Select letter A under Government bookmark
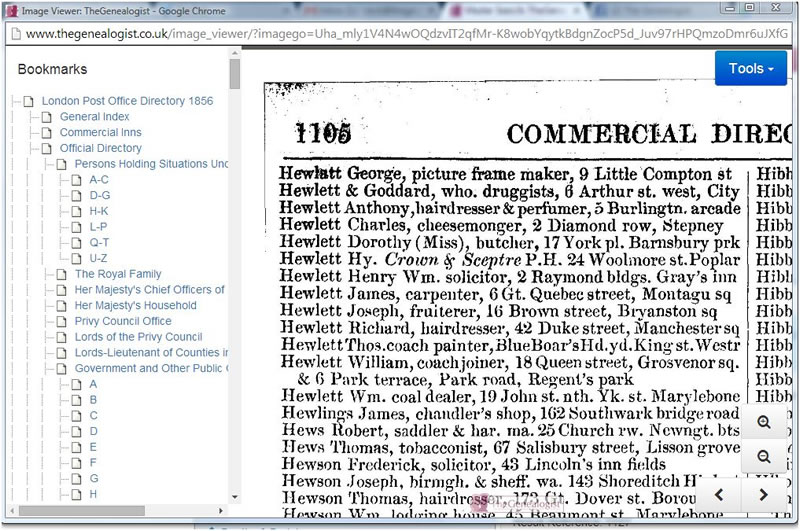This screenshot has height=531, width=800. point(93,384)
